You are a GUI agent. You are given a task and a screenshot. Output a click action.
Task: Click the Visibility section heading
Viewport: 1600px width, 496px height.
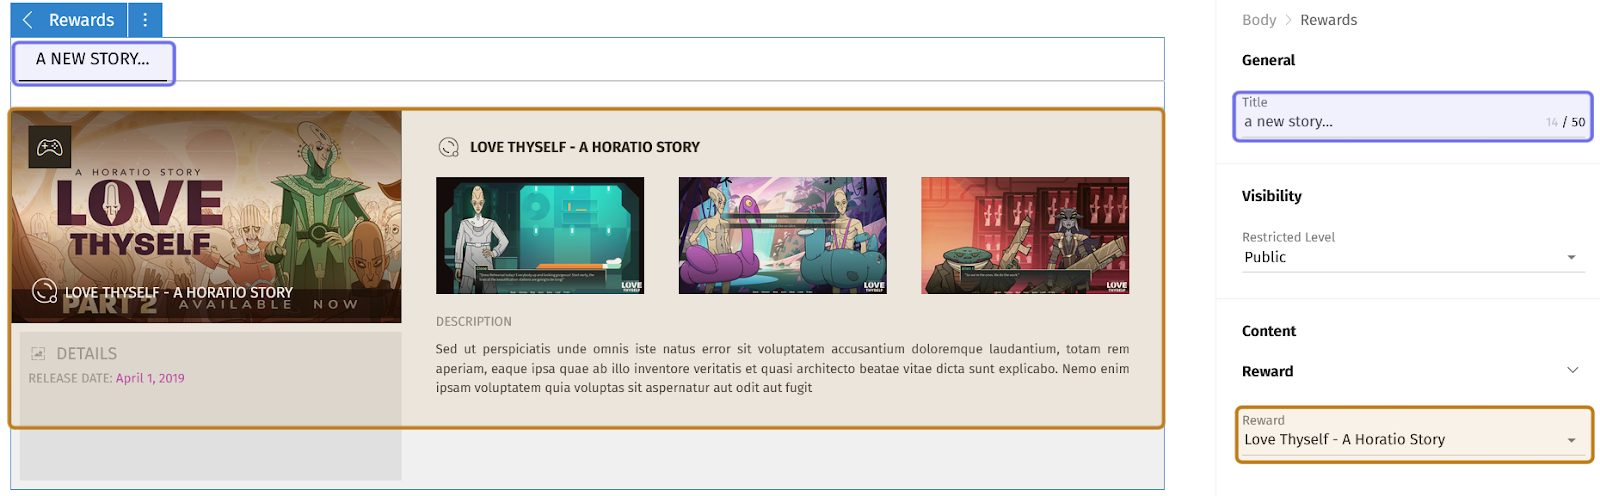point(1272,196)
